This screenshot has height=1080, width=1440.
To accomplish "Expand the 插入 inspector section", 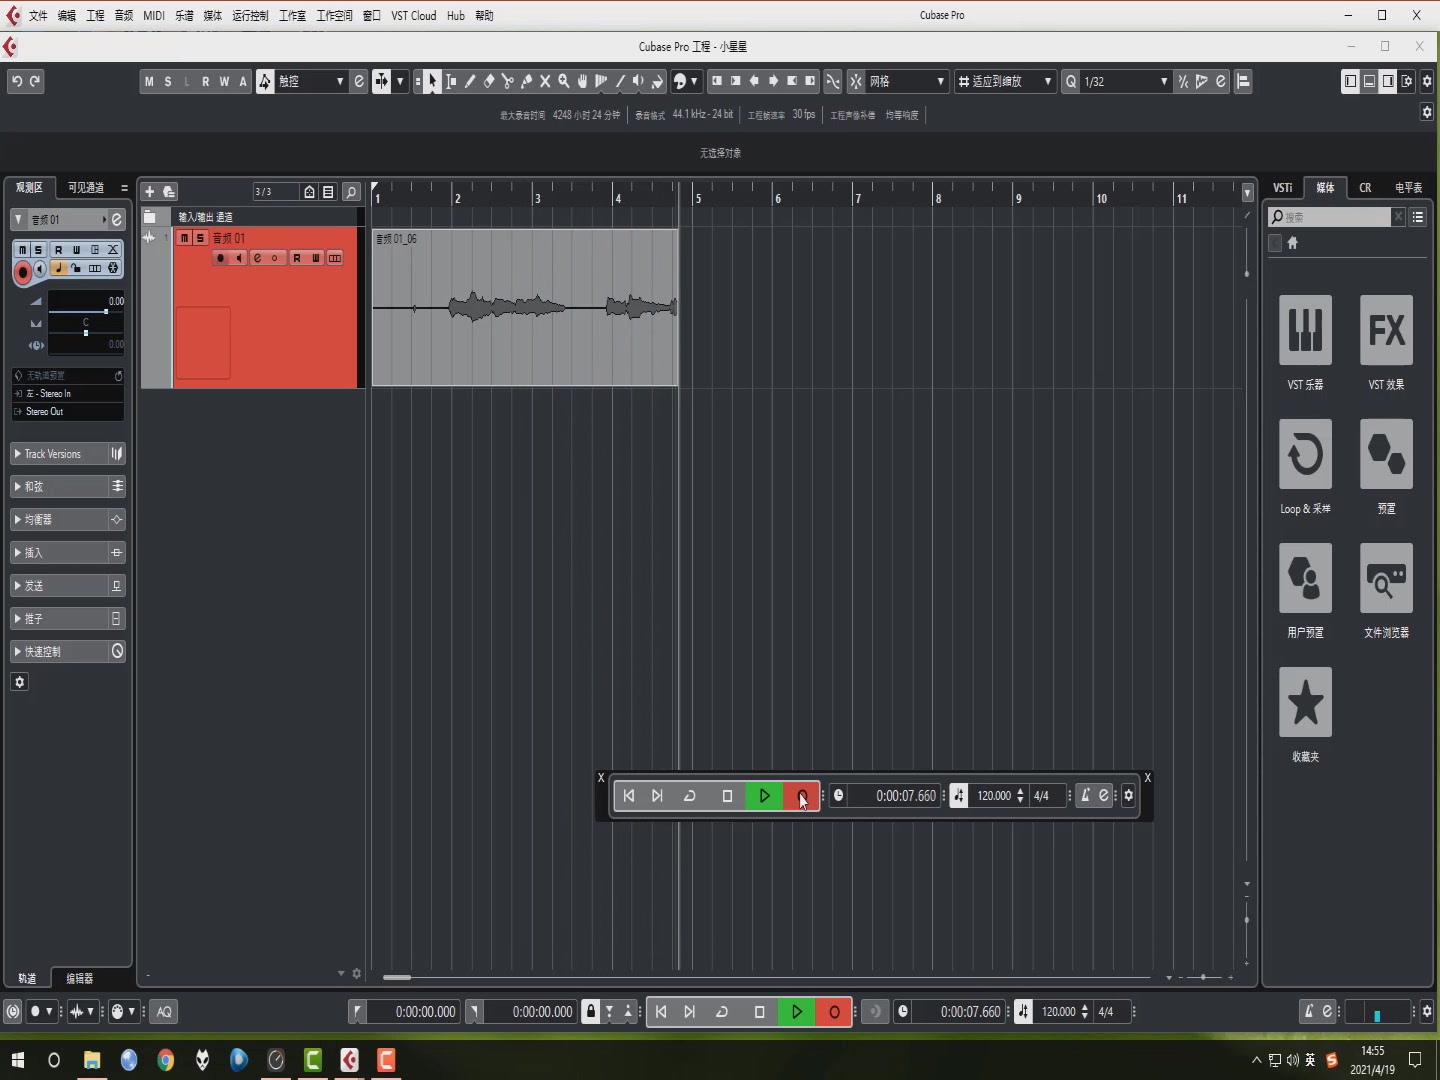I will pyautogui.click(x=59, y=552).
